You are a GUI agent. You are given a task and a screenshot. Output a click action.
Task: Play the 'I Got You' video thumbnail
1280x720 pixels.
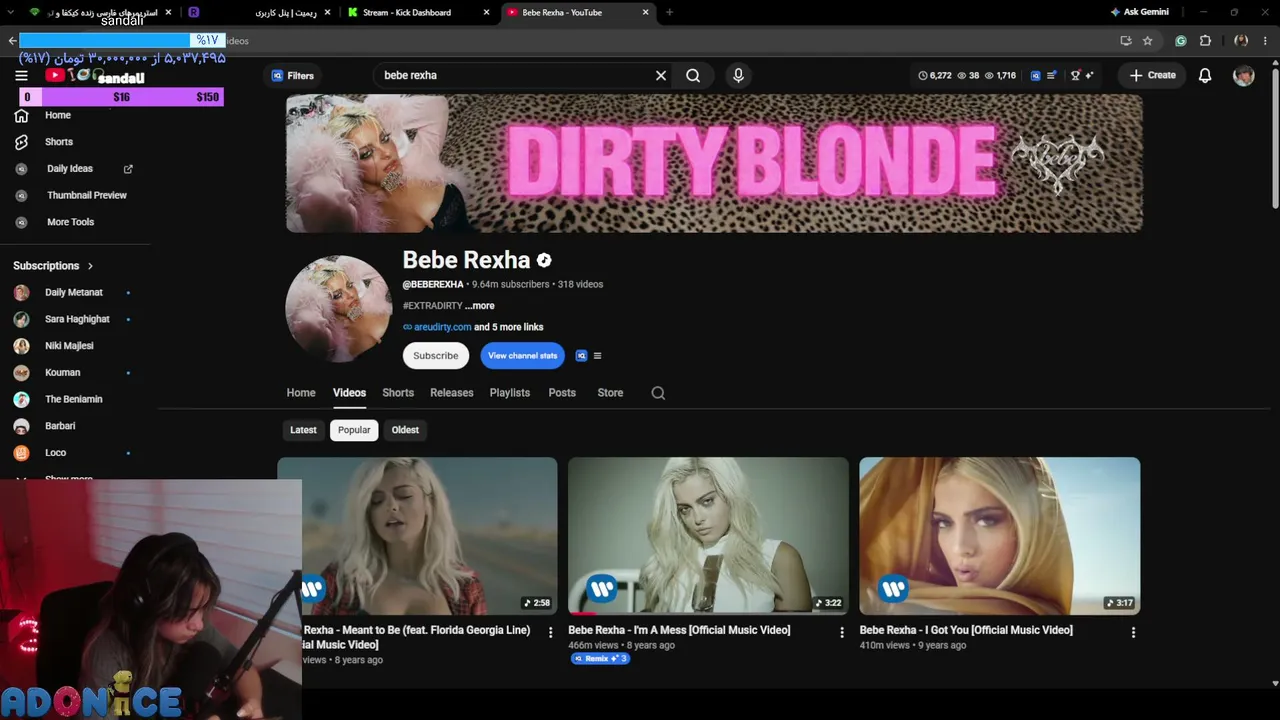coord(1000,536)
